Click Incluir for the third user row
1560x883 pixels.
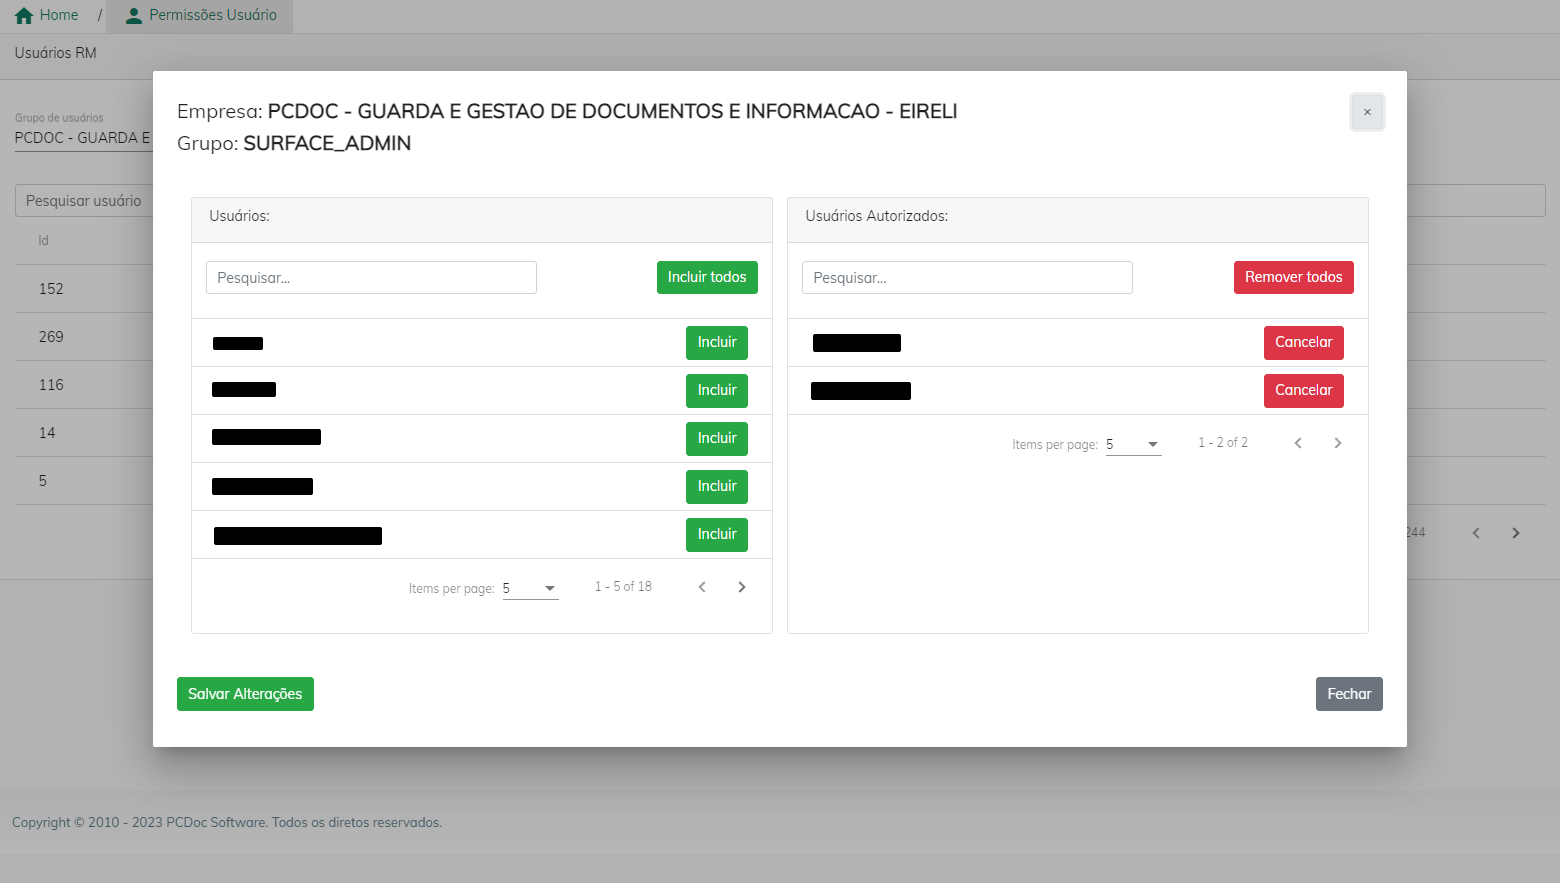[x=717, y=438]
